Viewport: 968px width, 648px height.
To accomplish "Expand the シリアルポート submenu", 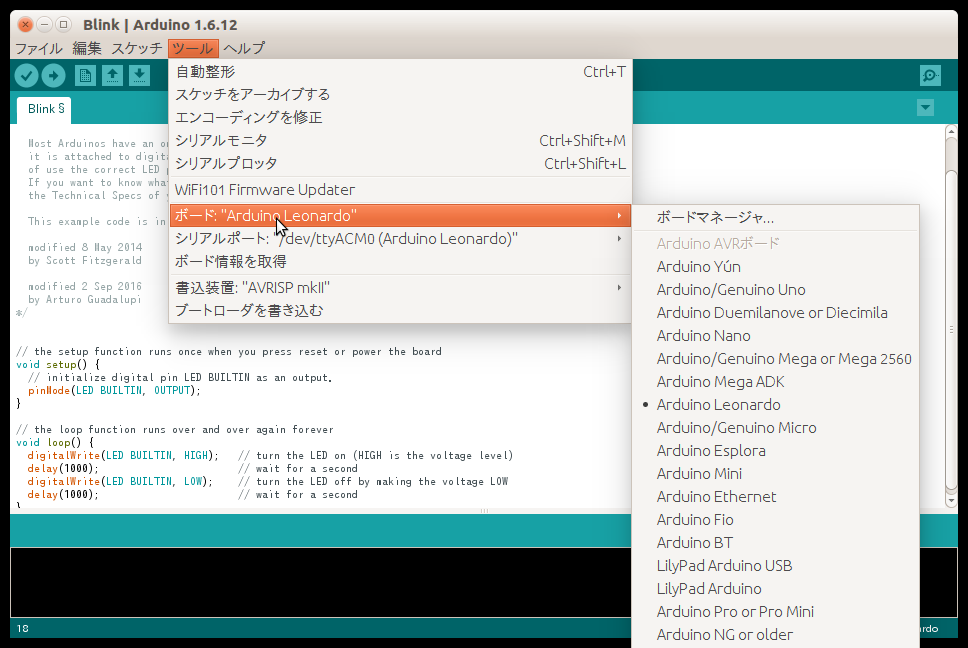I will (x=400, y=238).
